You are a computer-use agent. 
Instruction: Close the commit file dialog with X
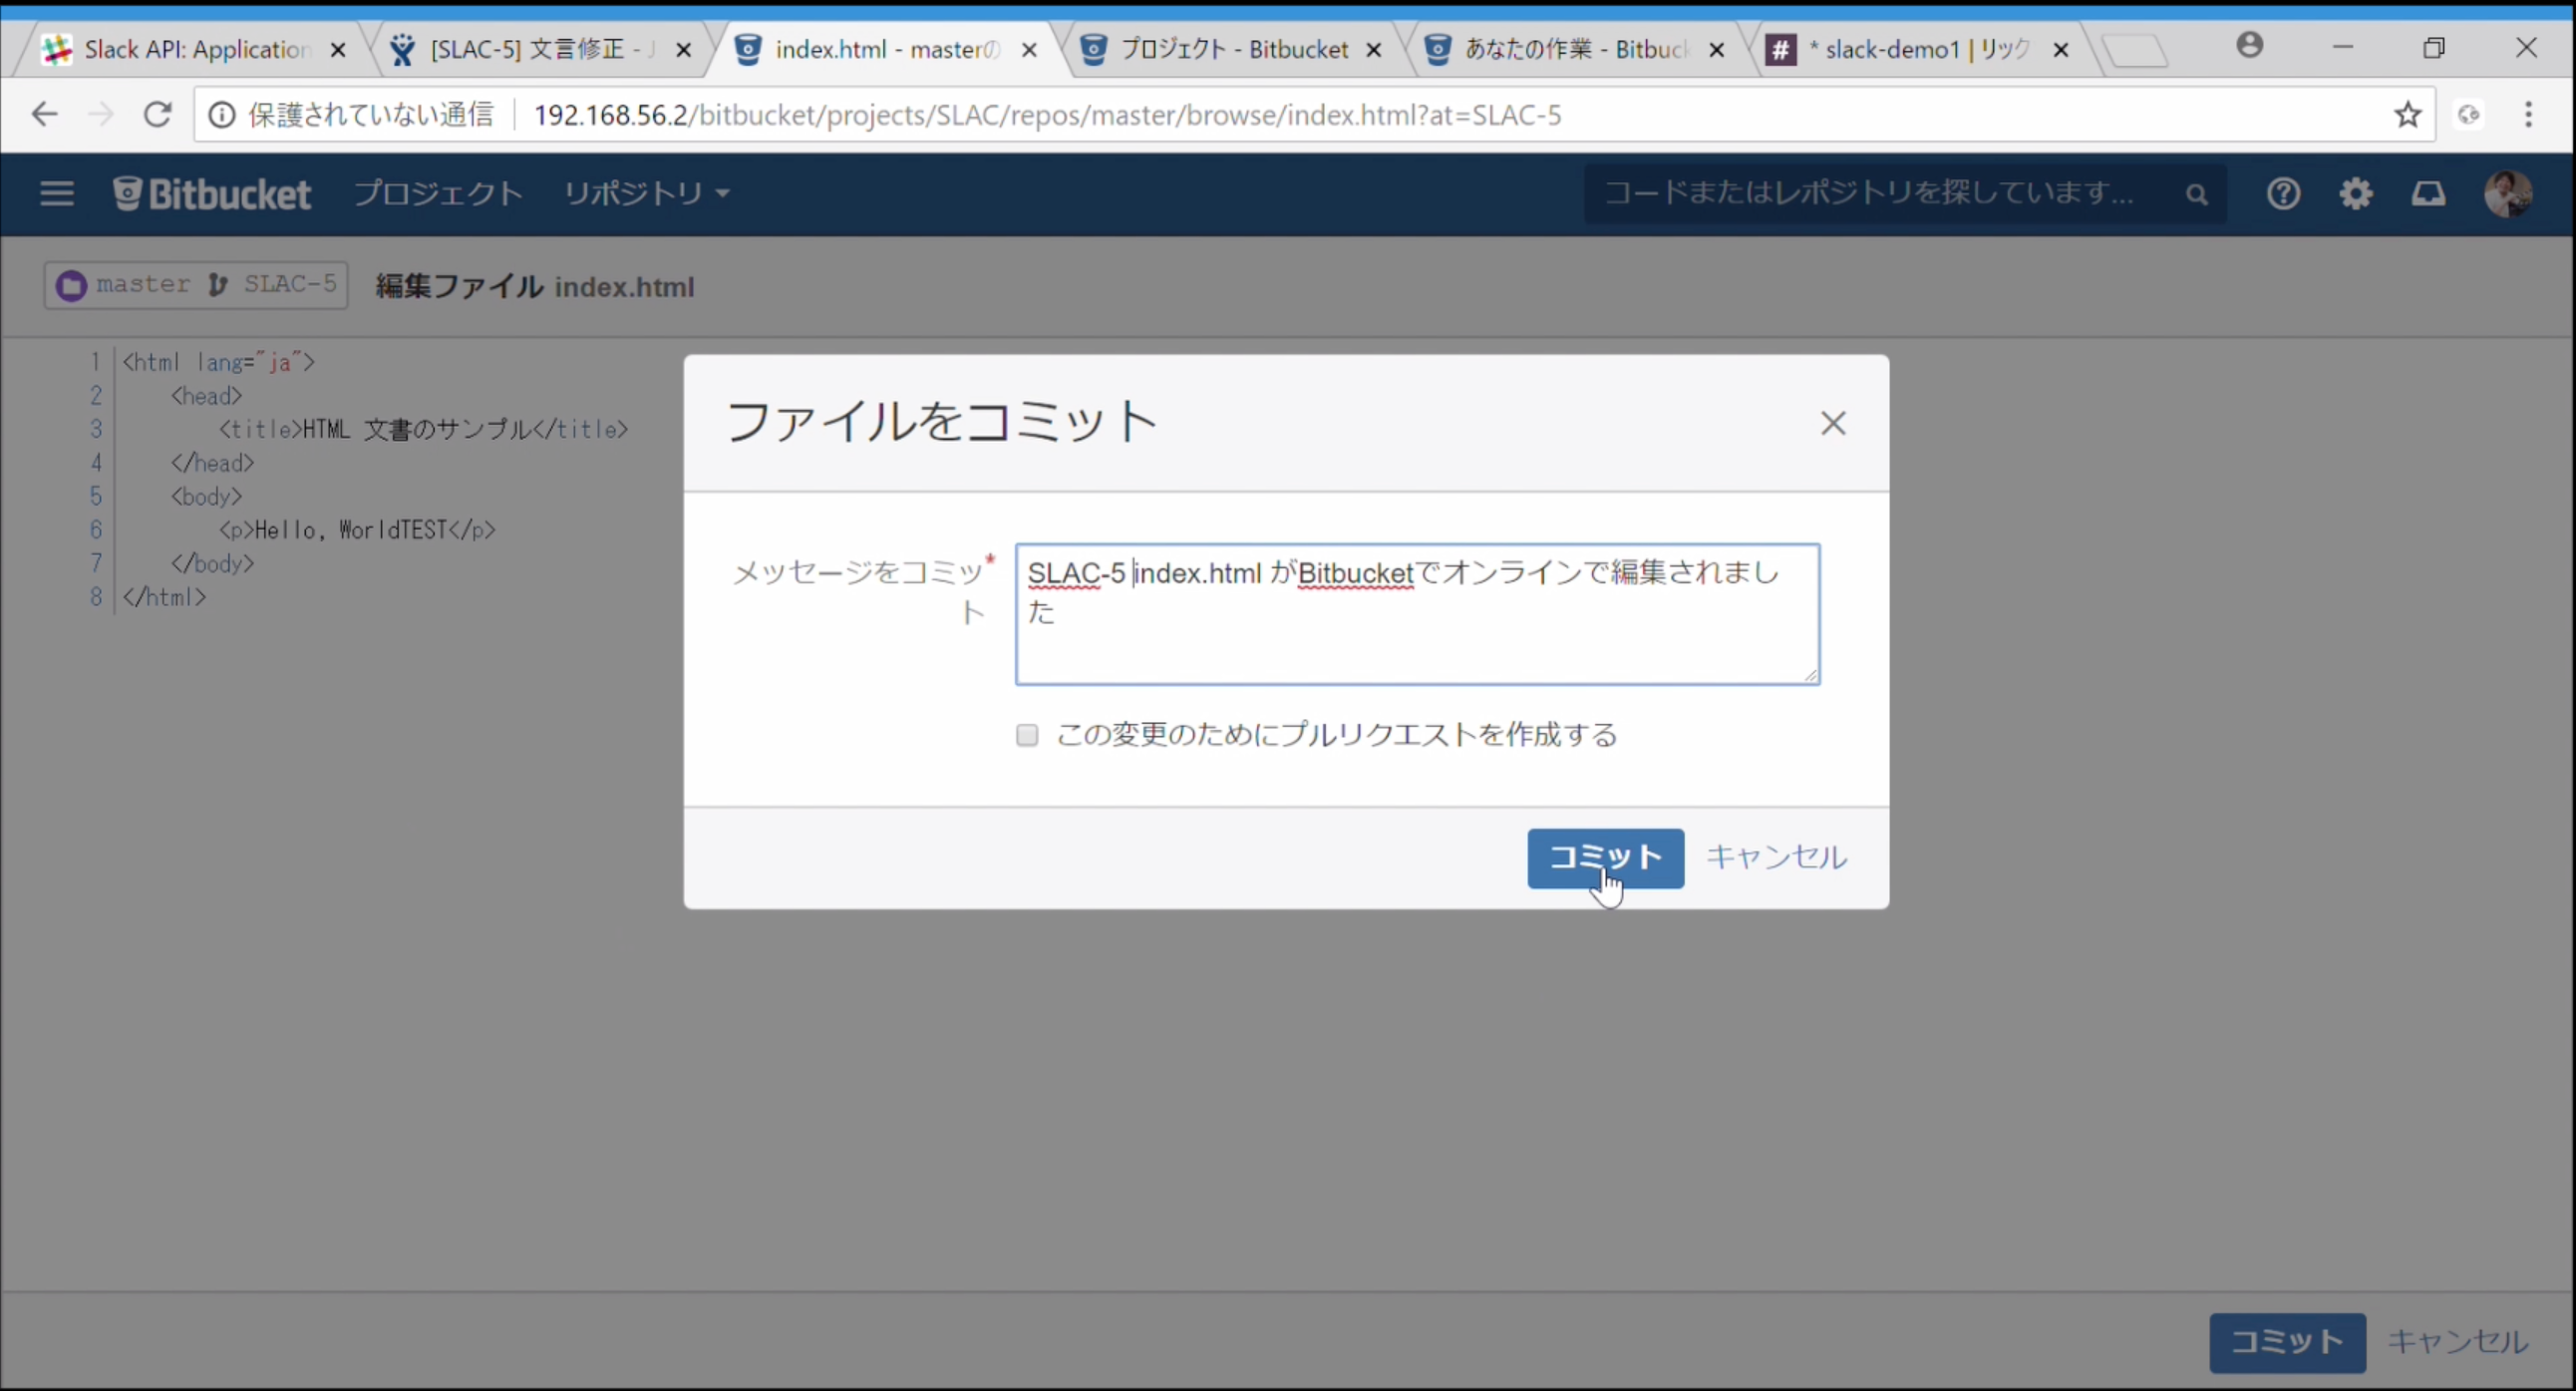(1833, 423)
